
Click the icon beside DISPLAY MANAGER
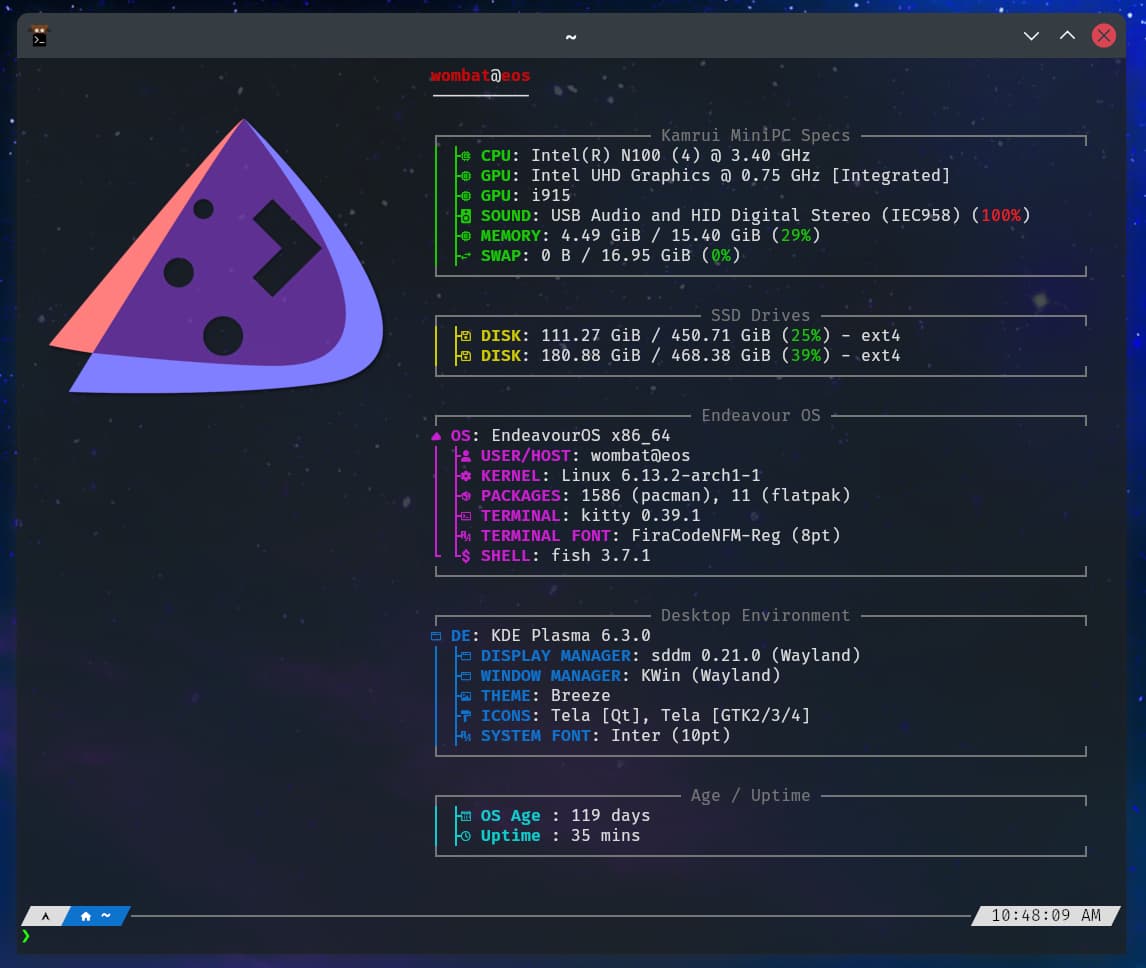tap(466, 656)
